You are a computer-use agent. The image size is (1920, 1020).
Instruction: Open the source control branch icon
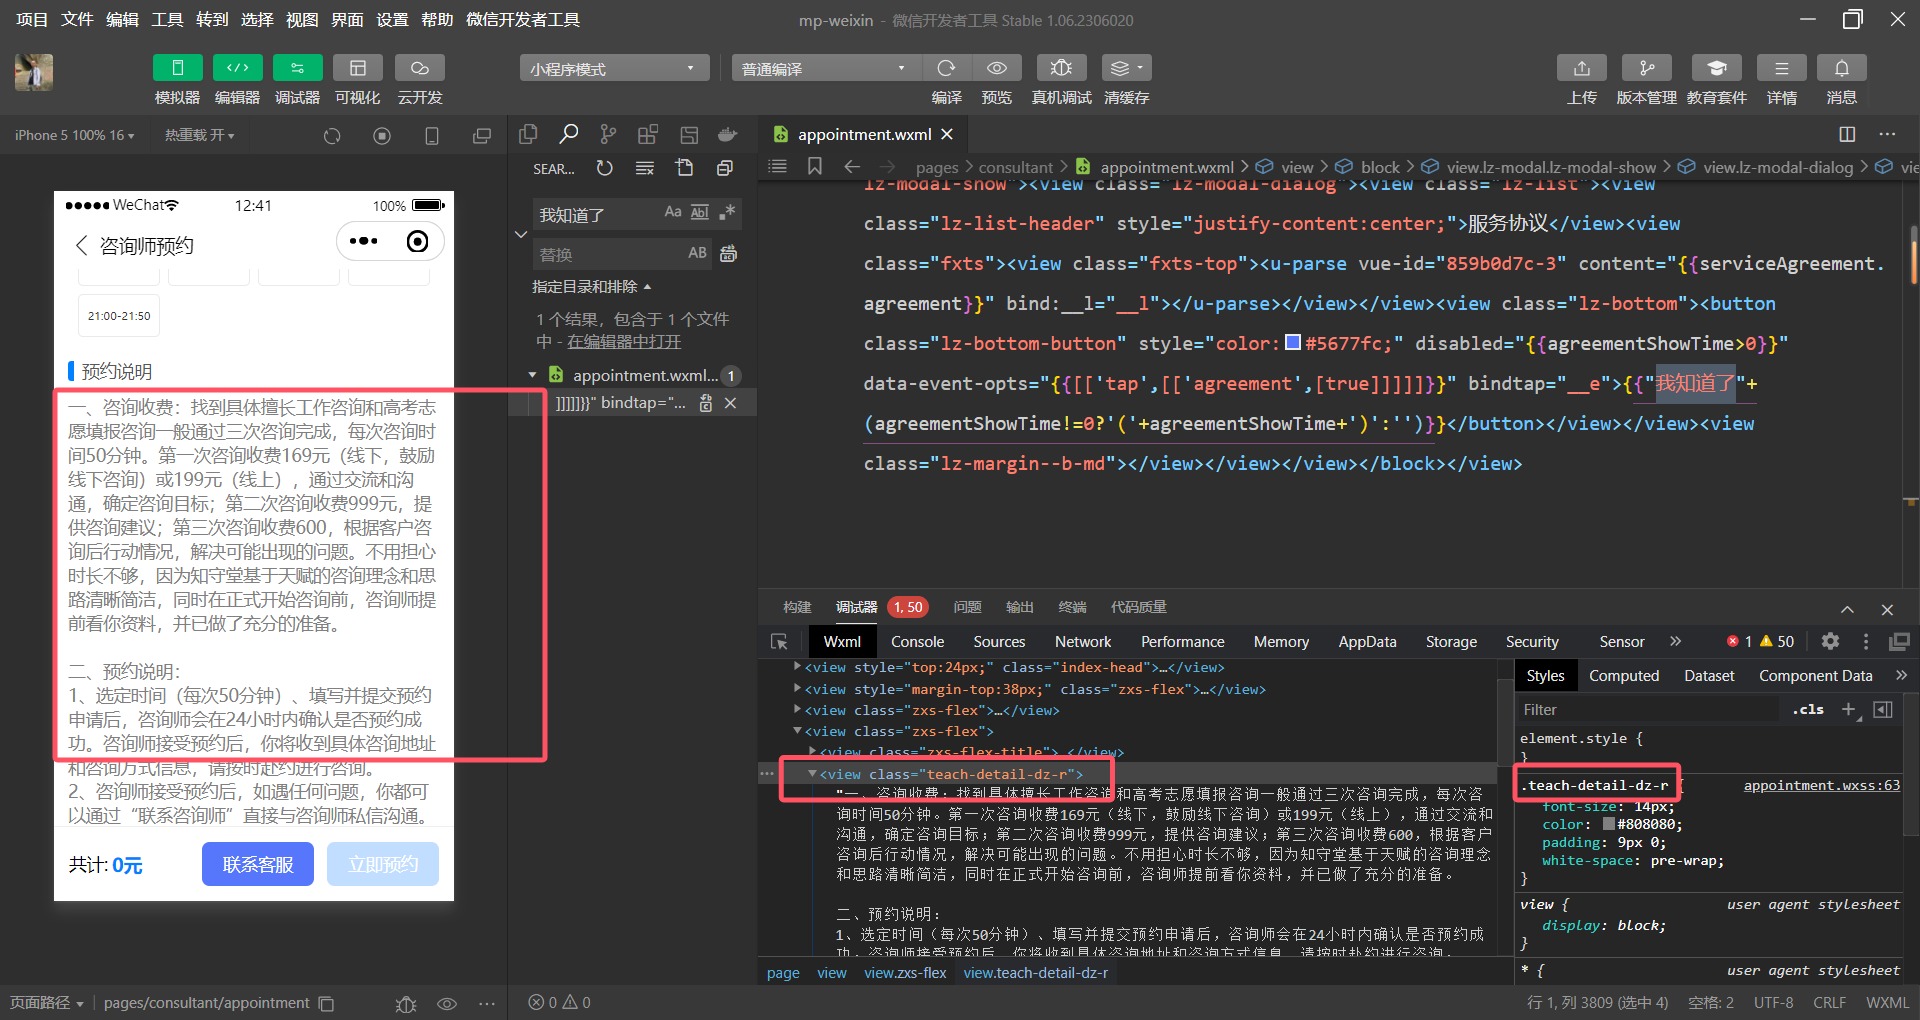click(608, 134)
